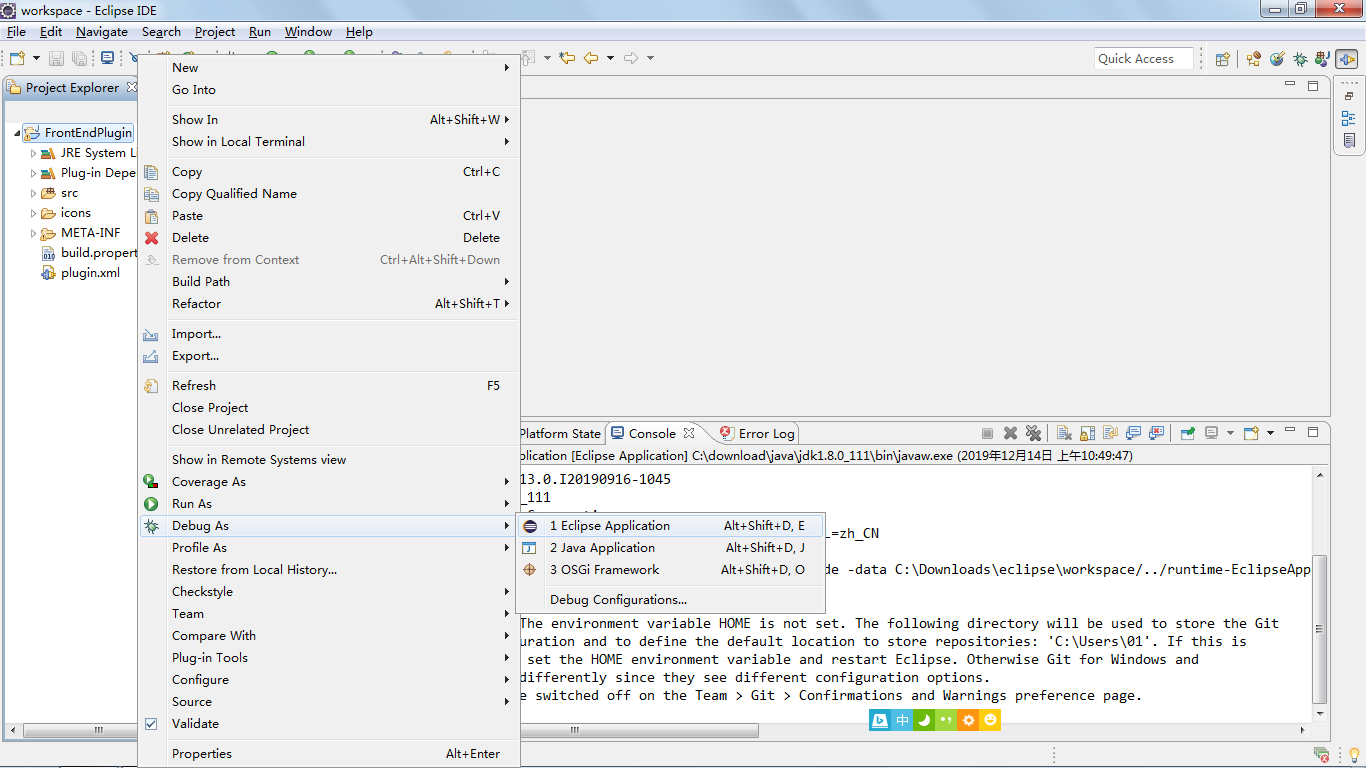Toggle the Pin Console icon
Screen dimensions: 1366x768
1188,433
